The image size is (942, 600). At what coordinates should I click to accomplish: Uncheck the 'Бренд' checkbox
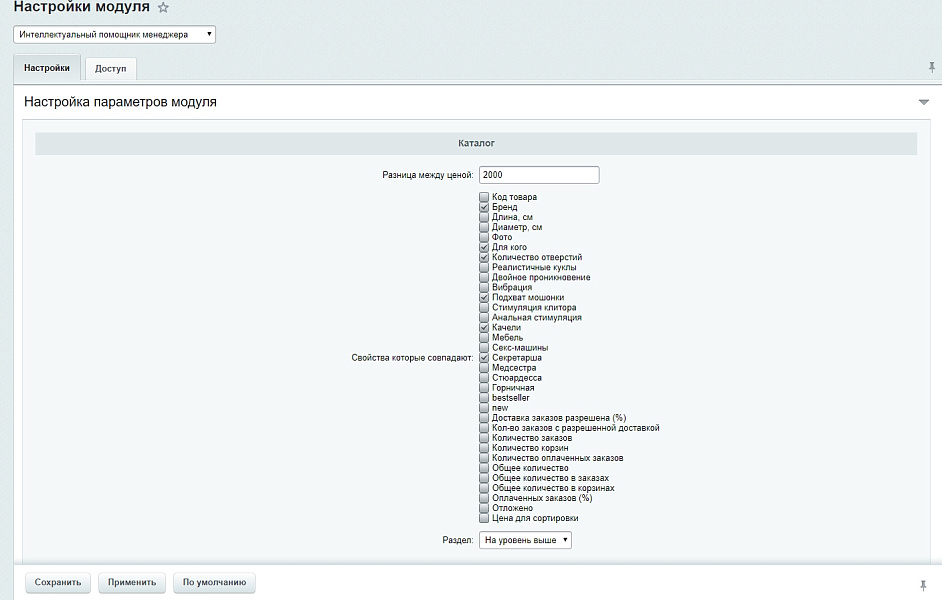coord(484,207)
